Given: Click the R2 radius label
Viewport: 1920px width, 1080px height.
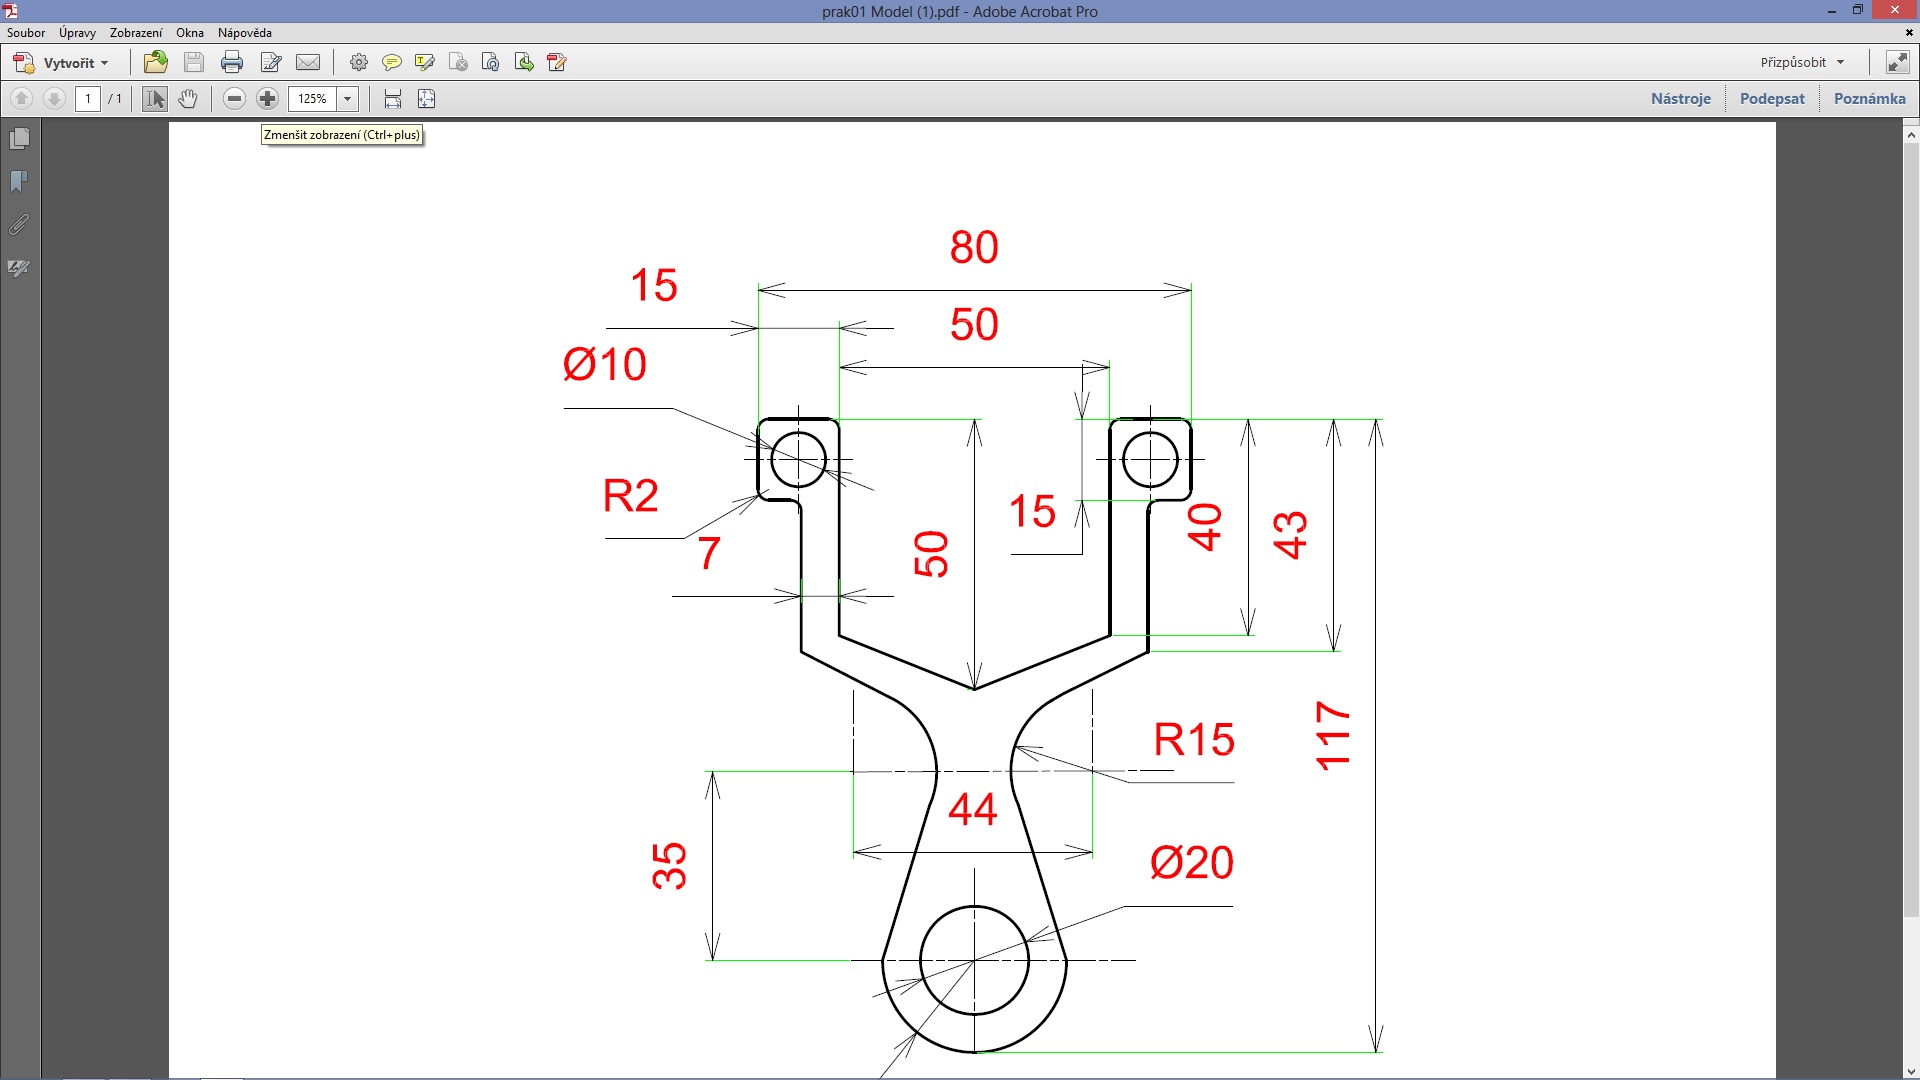Looking at the screenshot, I should [631, 496].
